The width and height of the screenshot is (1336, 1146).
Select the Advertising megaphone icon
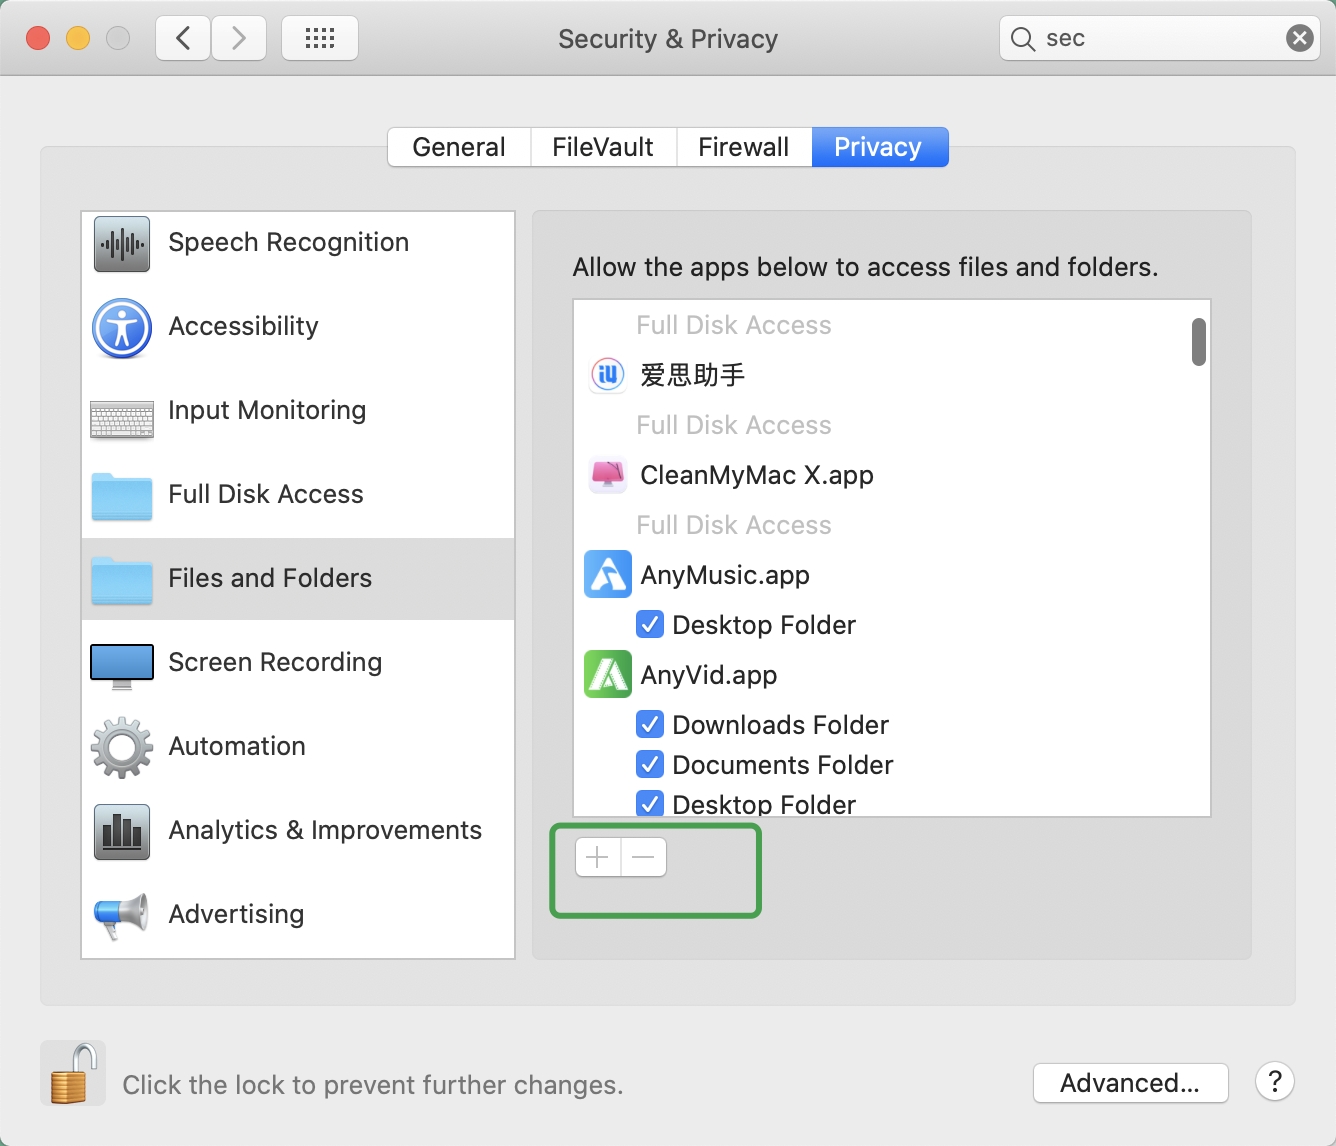(x=120, y=914)
